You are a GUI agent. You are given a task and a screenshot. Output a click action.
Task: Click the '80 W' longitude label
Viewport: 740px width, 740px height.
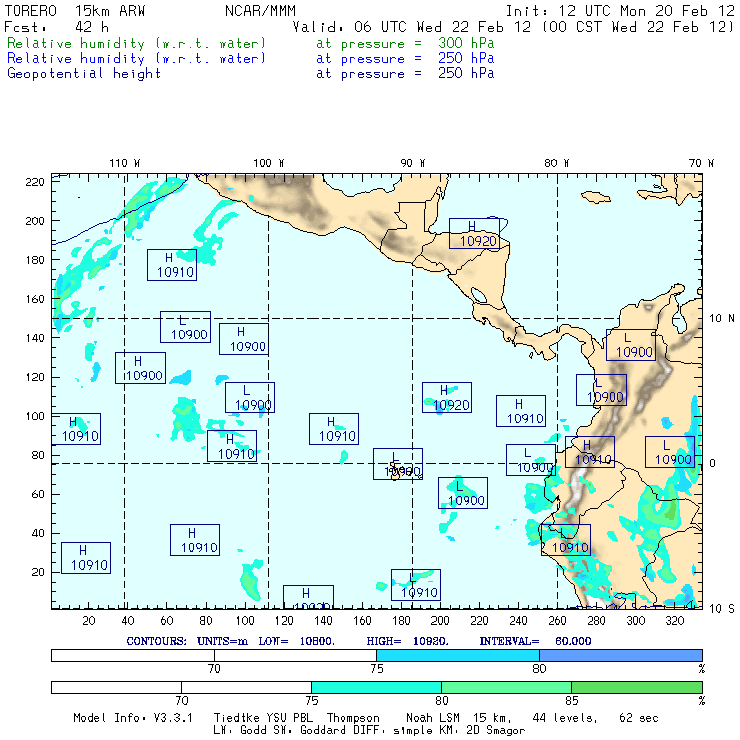click(x=556, y=163)
